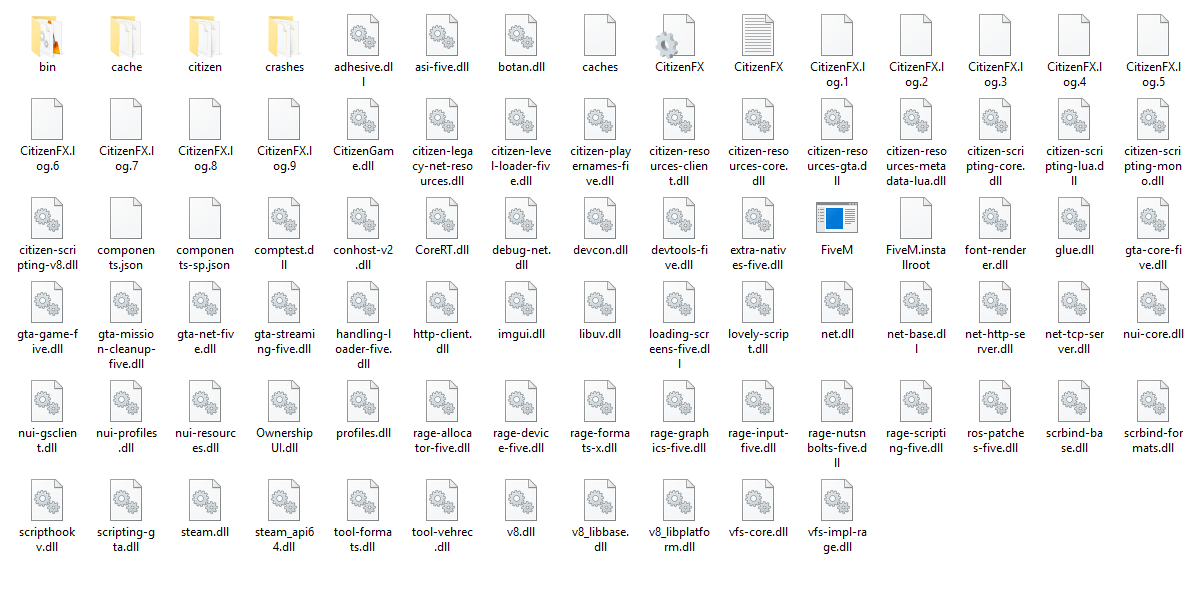The image size is (1202, 601).
Task: Select the libuv.dll file icon
Action: (601, 302)
